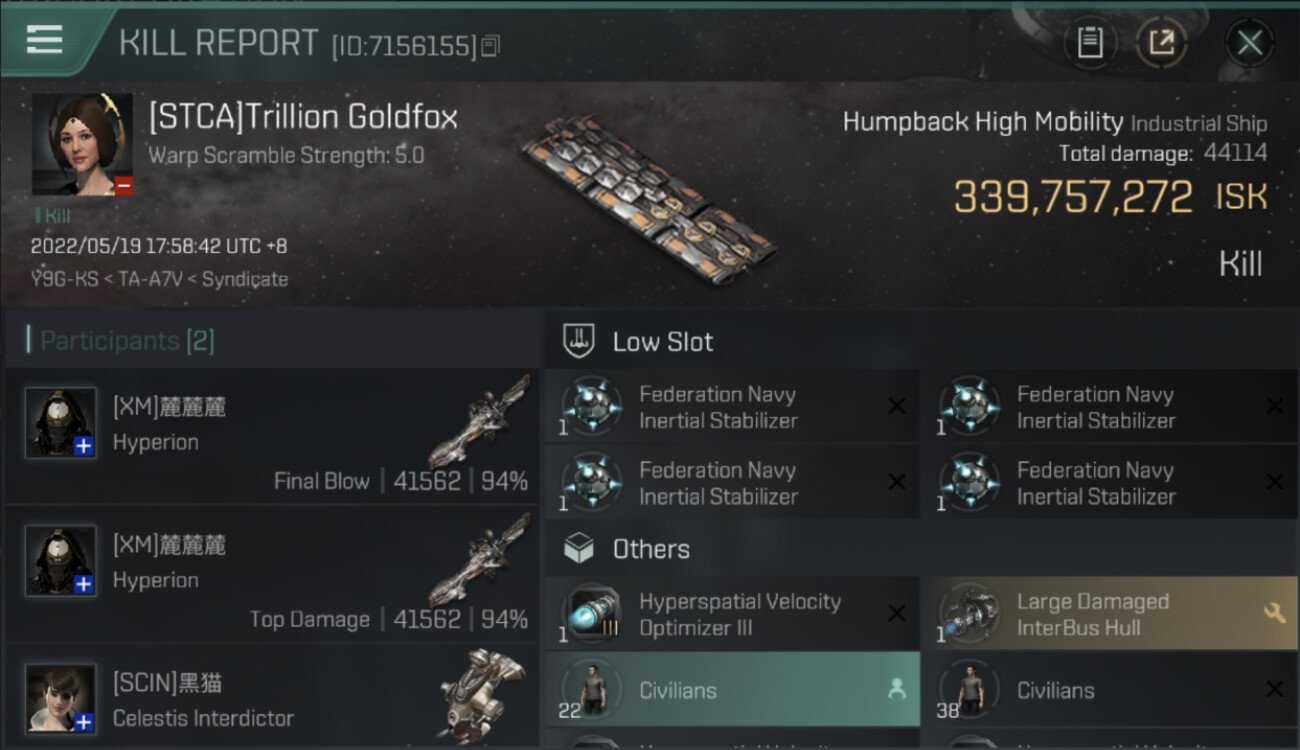Click wrench icon on InterBus Hull

1274,613
